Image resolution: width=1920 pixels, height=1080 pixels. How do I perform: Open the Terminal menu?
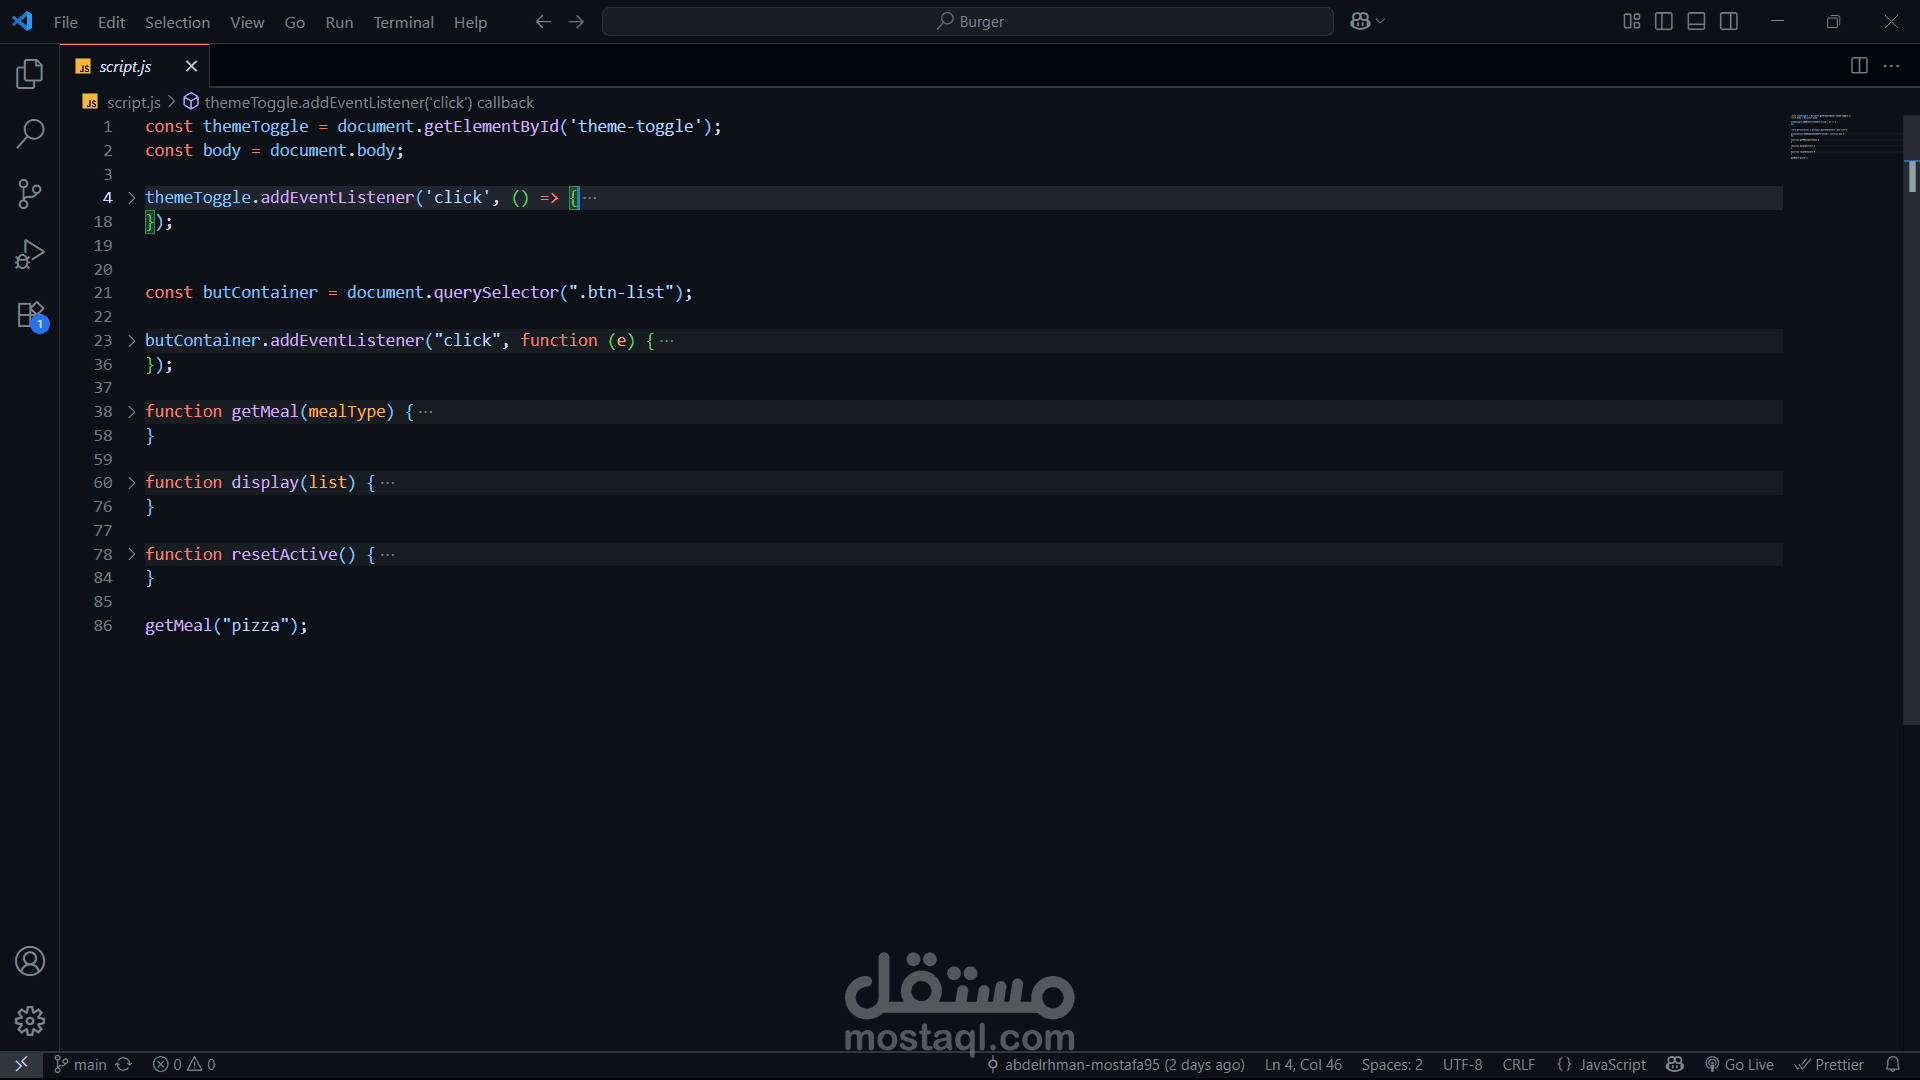point(403,22)
